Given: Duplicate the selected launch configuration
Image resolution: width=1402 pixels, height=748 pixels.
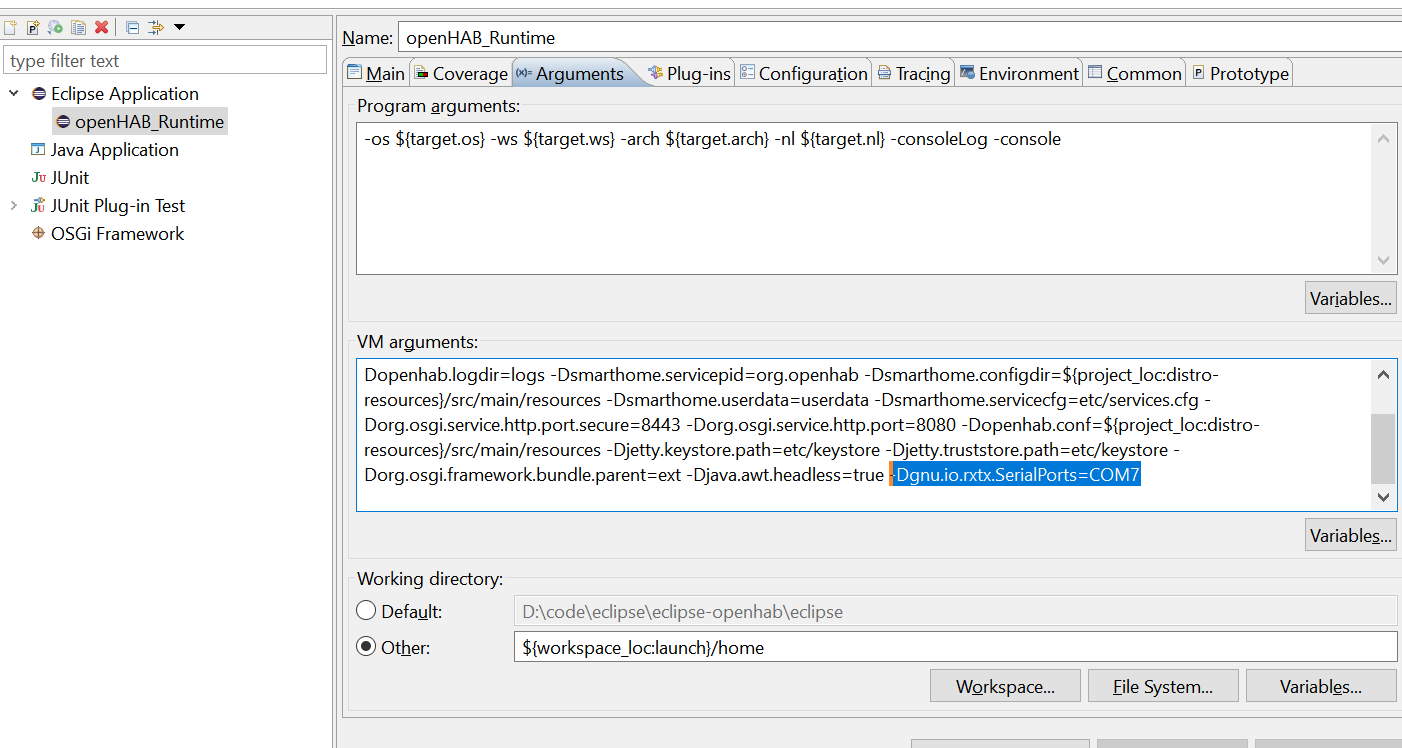Looking at the screenshot, I should [78, 28].
